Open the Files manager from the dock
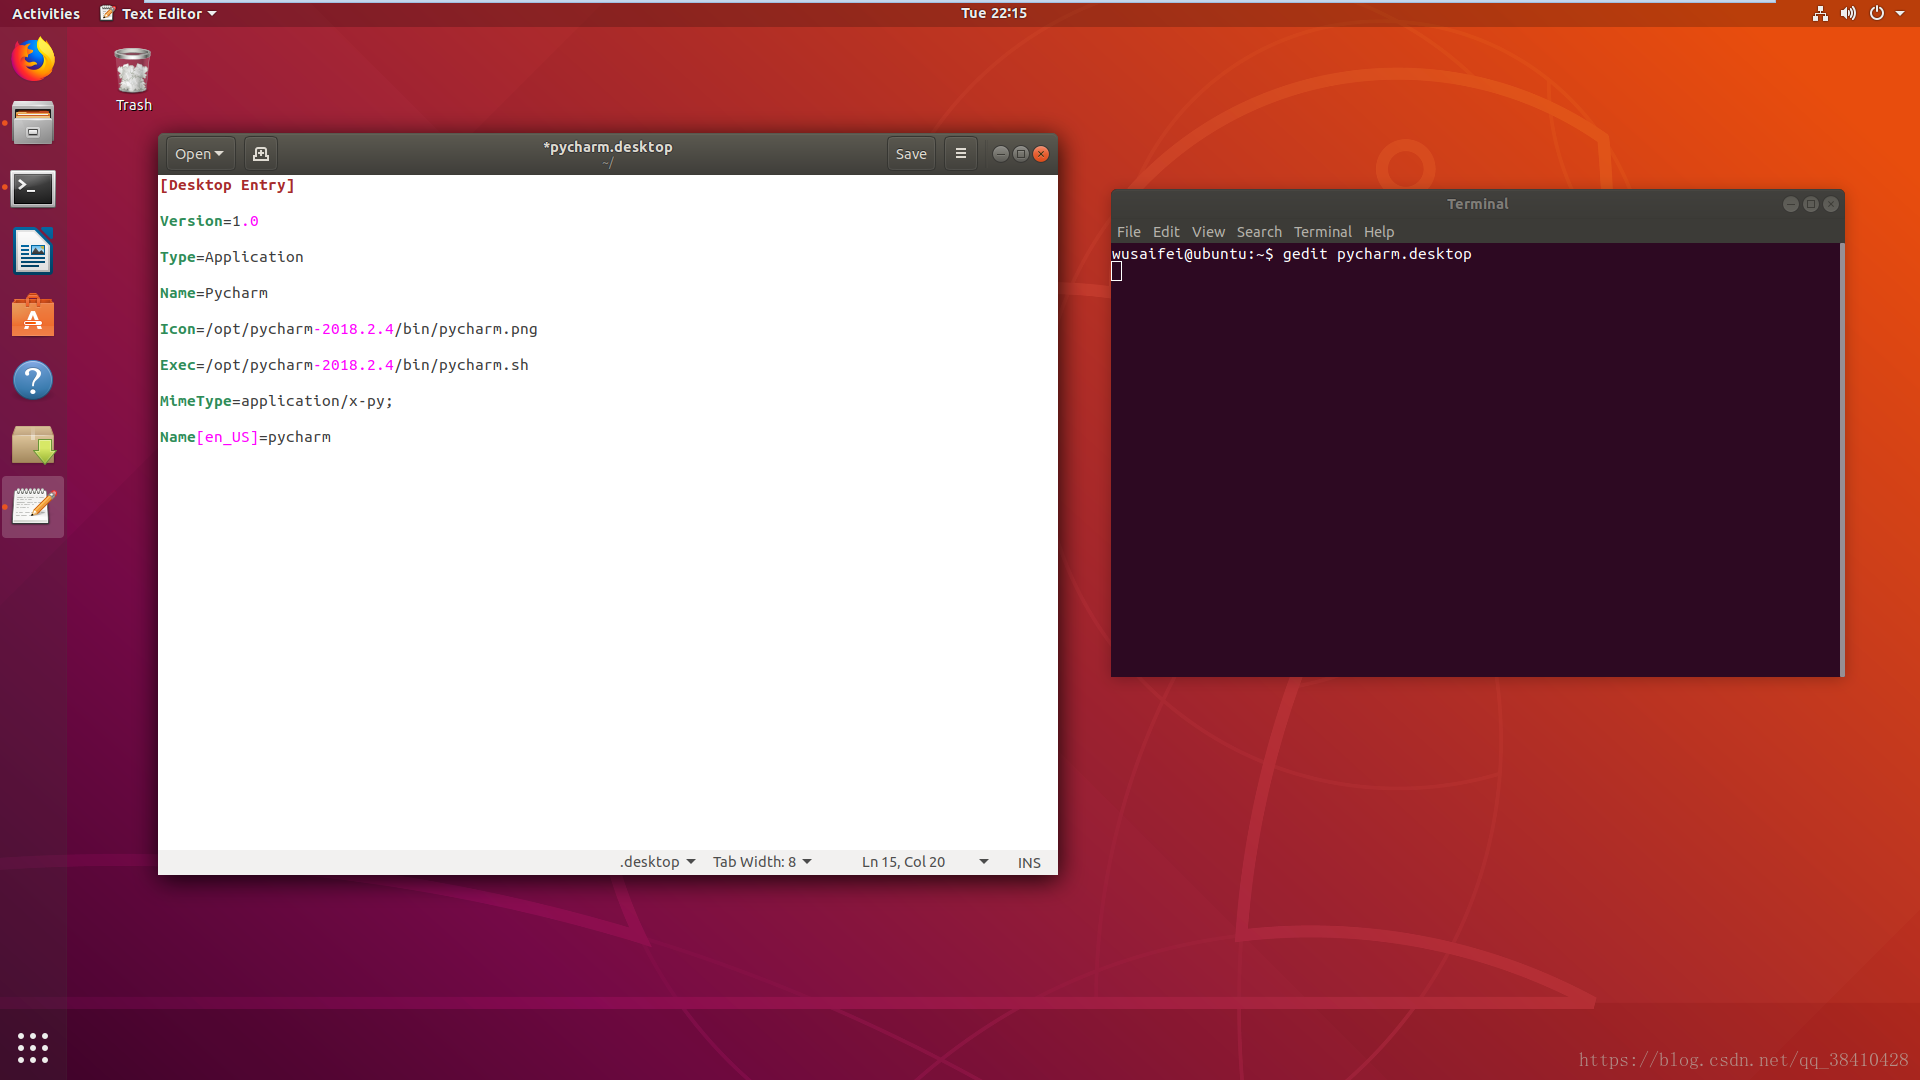Screen dimensions: 1920x1080 (33, 124)
